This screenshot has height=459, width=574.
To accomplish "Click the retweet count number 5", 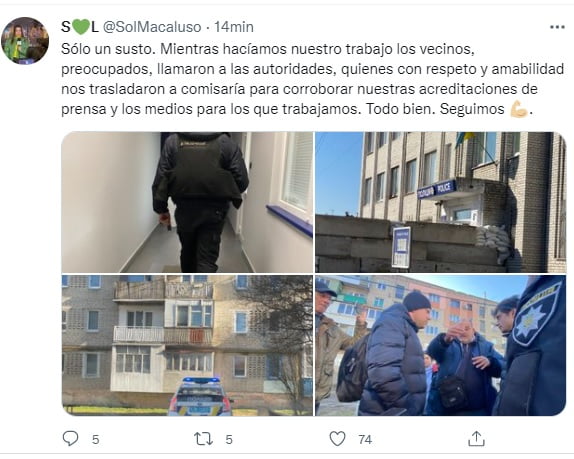I will 229,439.
